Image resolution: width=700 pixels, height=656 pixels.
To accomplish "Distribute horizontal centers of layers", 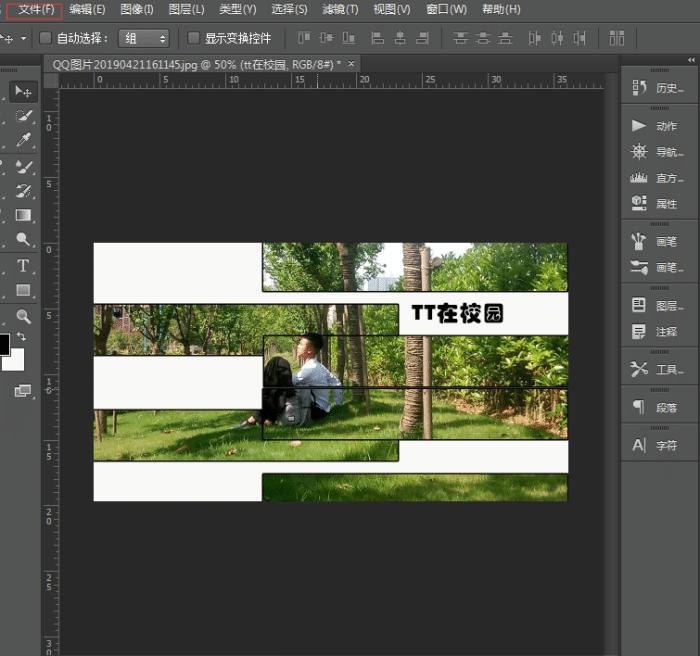I will tap(557, 38).
